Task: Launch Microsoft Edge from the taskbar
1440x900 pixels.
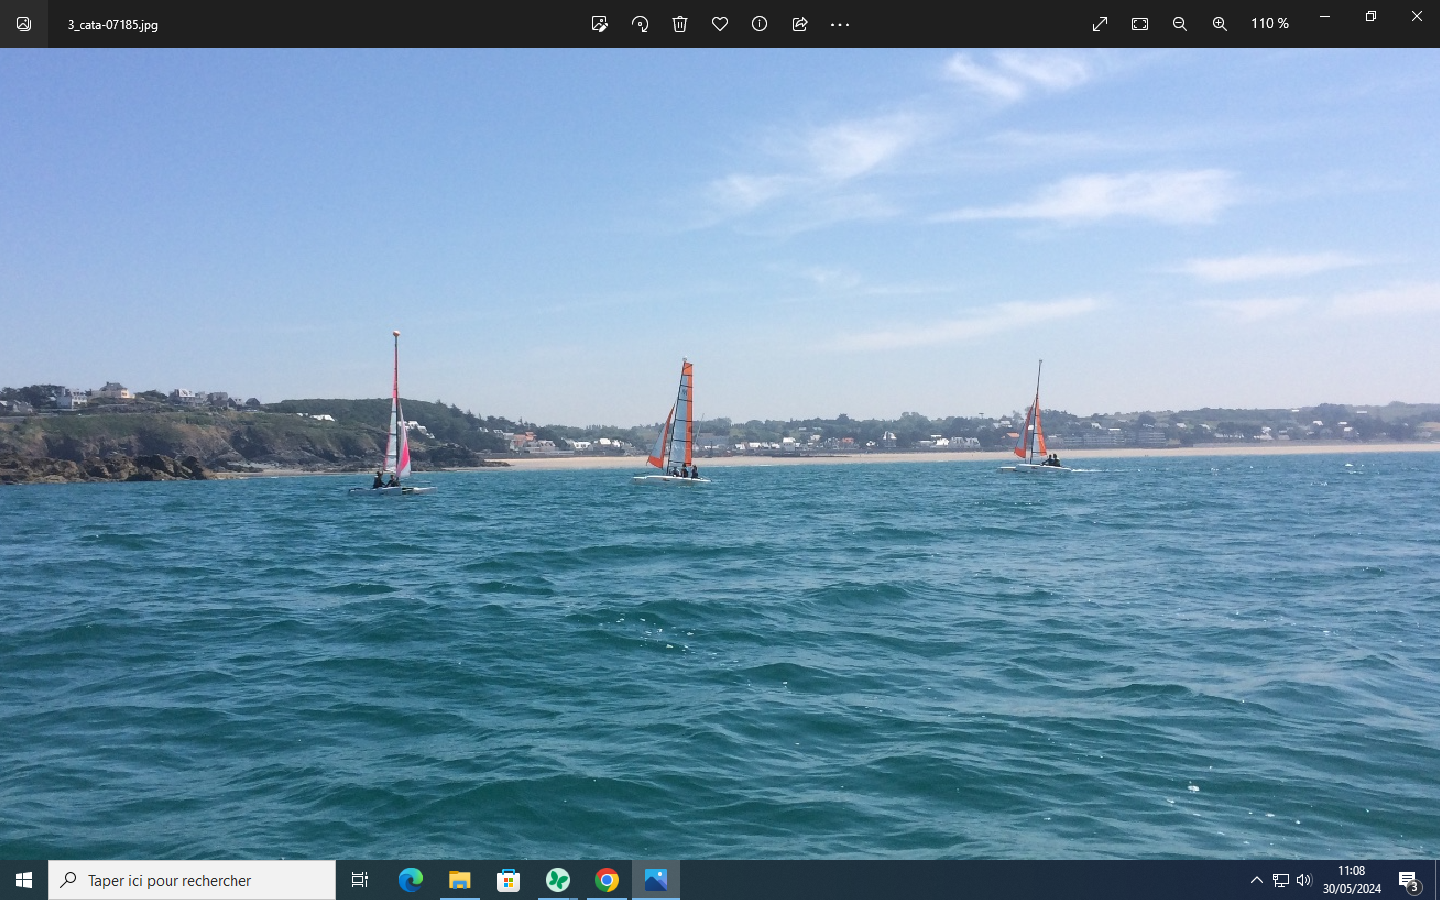Action: pos(410,880)
